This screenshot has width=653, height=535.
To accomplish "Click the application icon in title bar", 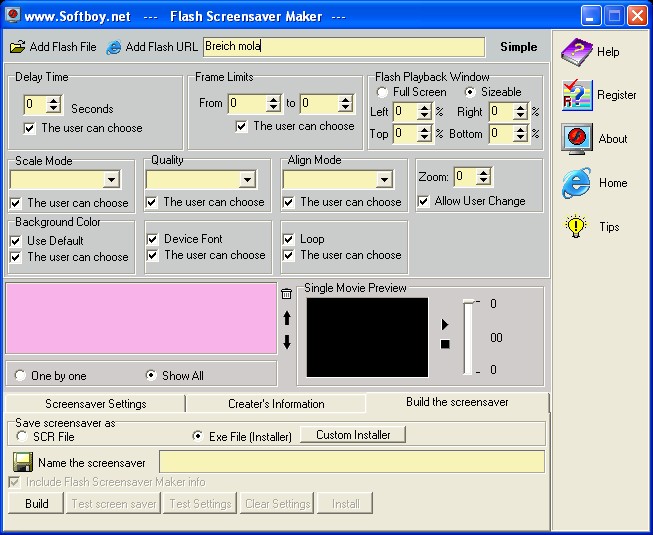I will pyautogui.click(x=13, y=15).
